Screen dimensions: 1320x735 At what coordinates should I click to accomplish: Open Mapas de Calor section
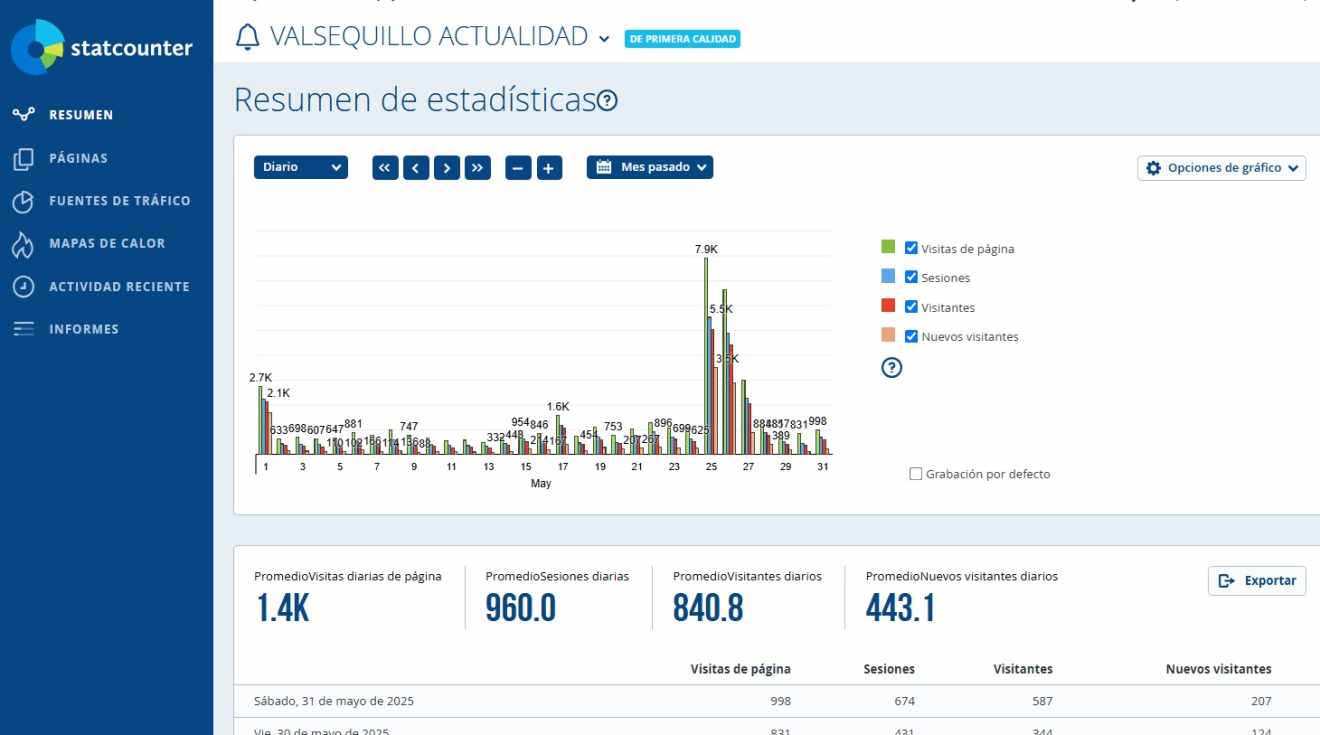107,243
